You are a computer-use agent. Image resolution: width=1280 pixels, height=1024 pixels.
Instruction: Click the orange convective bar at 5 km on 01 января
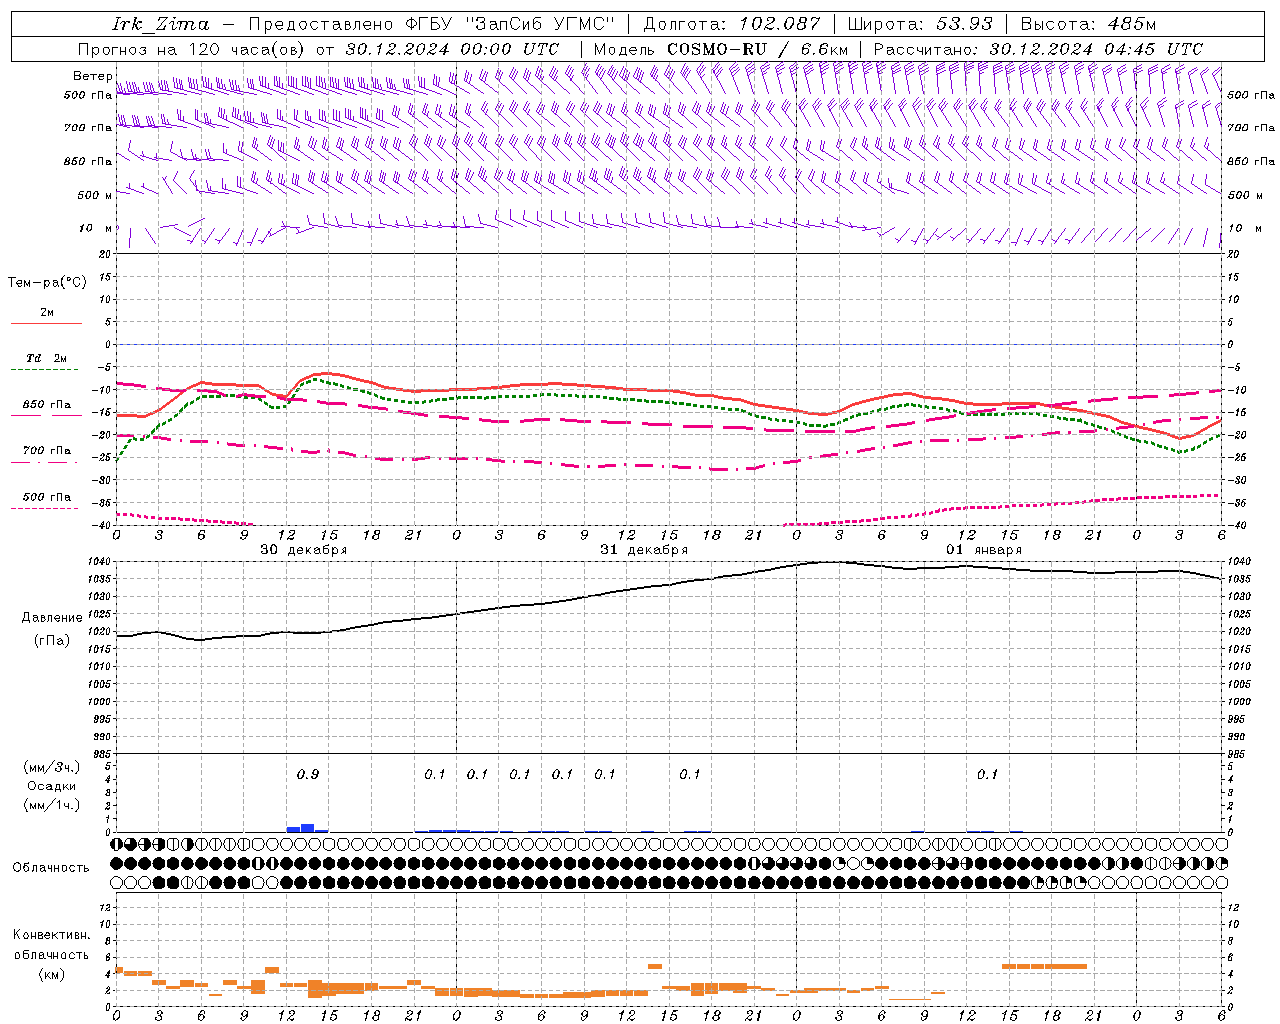click(x=1044, y=966)
